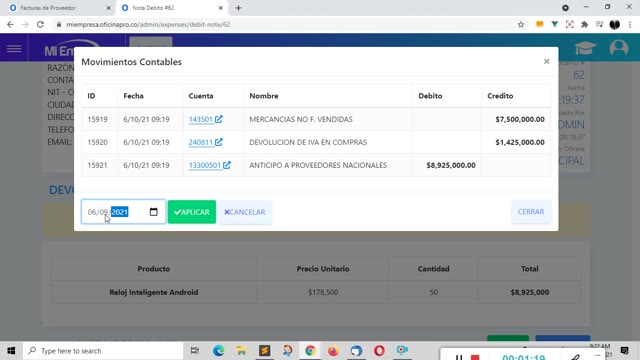Open Opera browser from the taskbar
Image resolution: width=640 pixels, height=360 pixels.
379,351
